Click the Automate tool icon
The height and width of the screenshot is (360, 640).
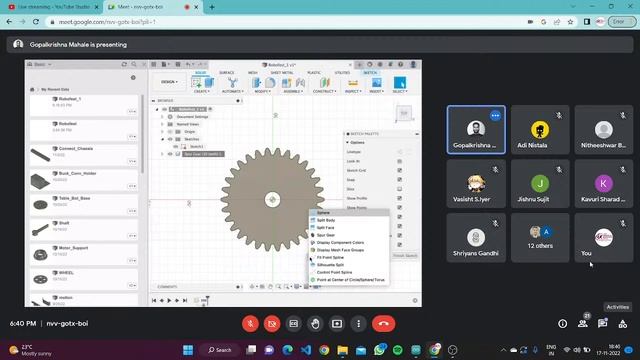point(233,82)
